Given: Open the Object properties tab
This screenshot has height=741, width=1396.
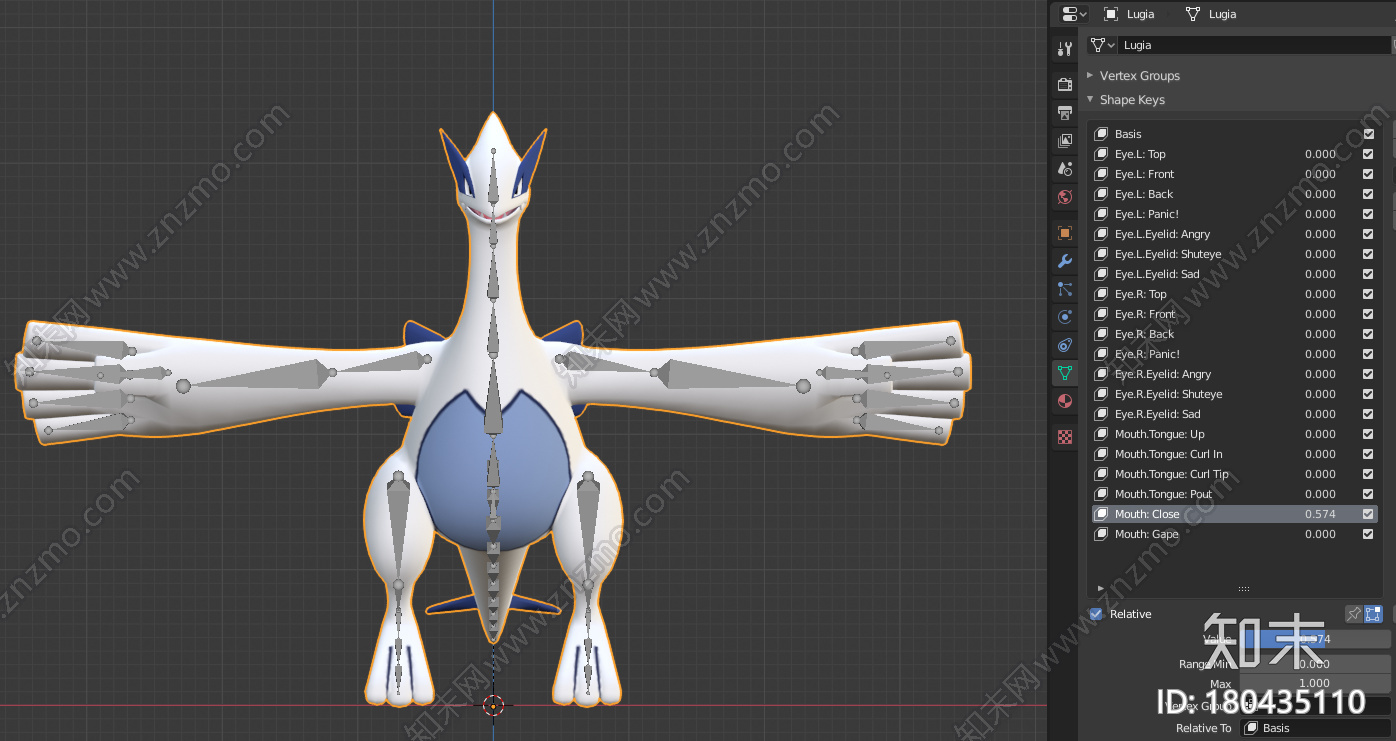Looking at the screenshot, I should [1065, 233].
